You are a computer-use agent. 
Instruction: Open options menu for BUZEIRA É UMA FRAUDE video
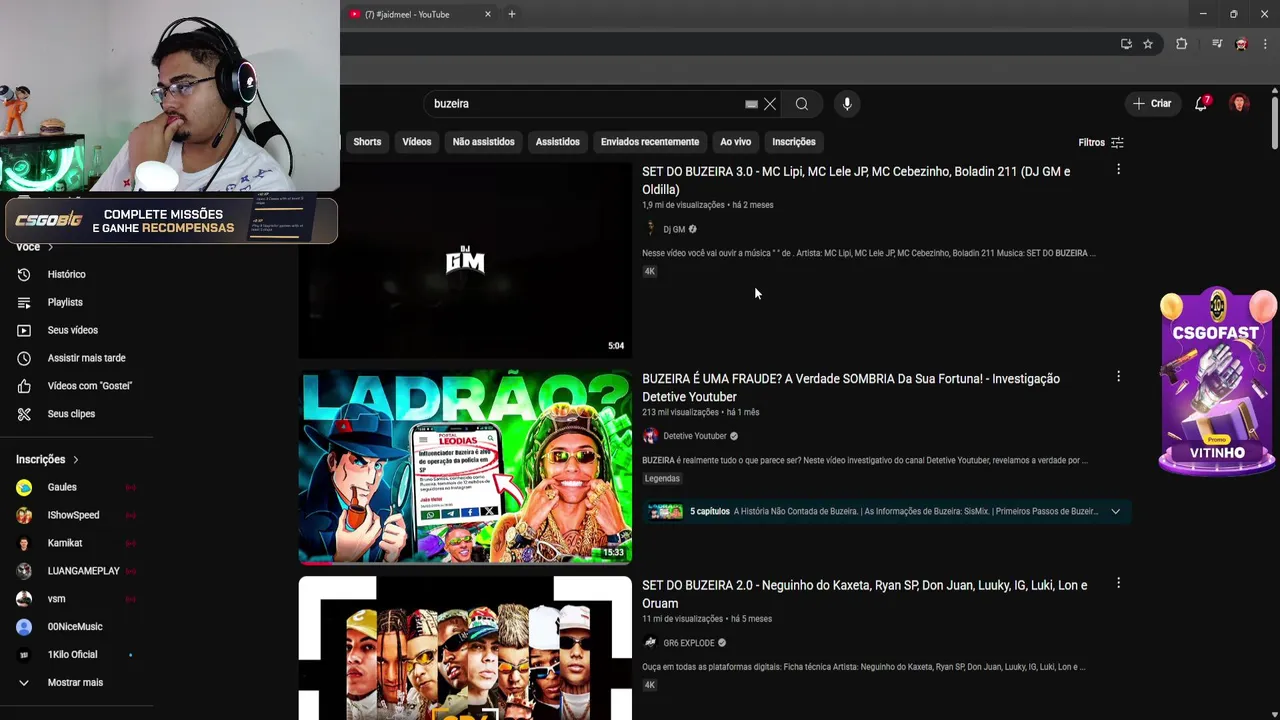point(1118,376)
